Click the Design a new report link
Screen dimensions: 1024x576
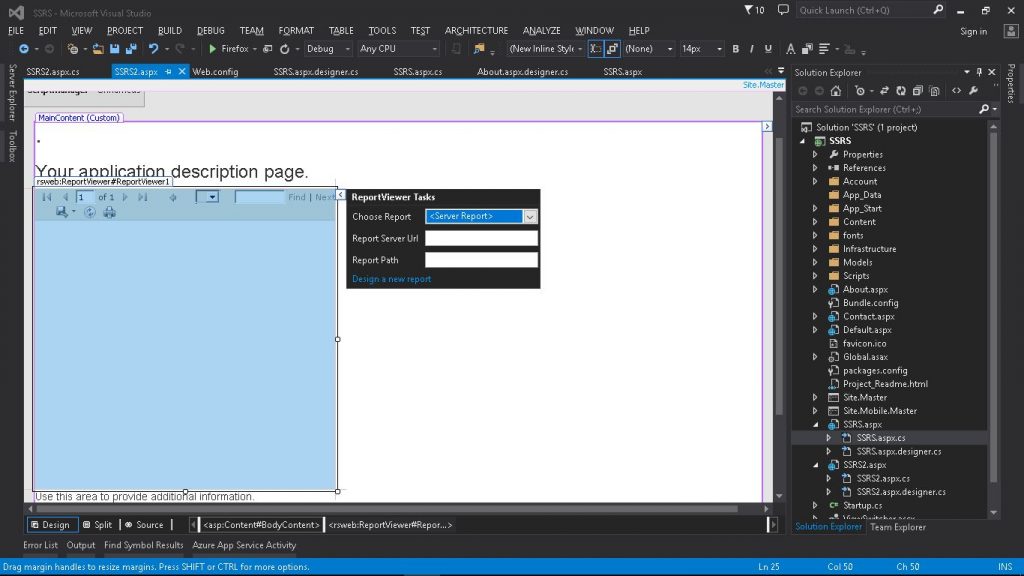(x=391, y=279)
